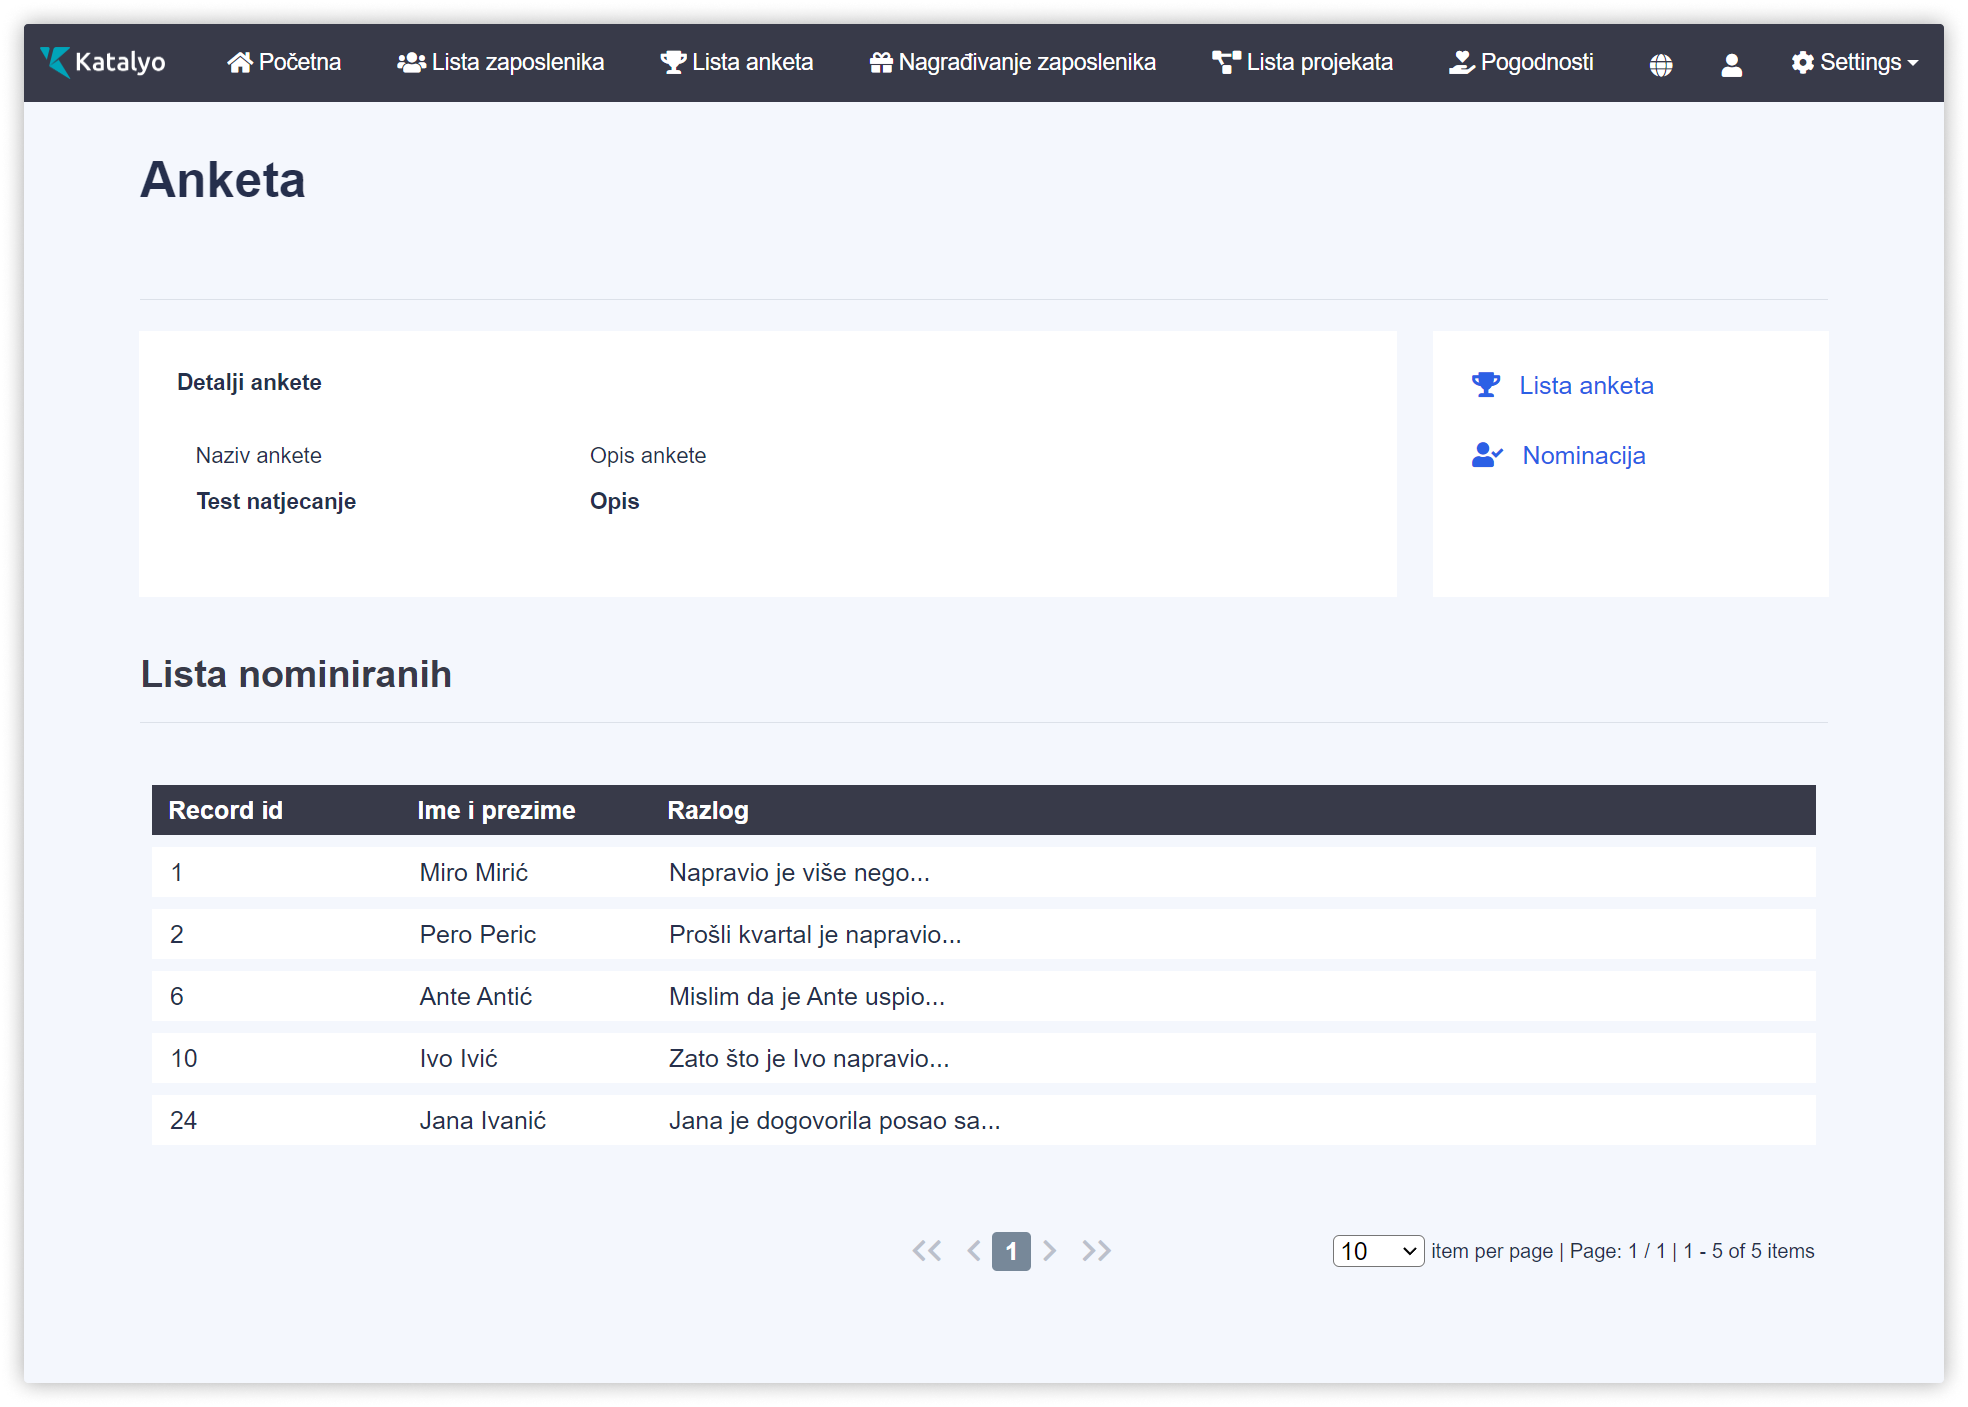Click the trophy icon beside Lista anketa link
The height and width of the screenshot is (1407, 1968).
(x=1485, y=385)
